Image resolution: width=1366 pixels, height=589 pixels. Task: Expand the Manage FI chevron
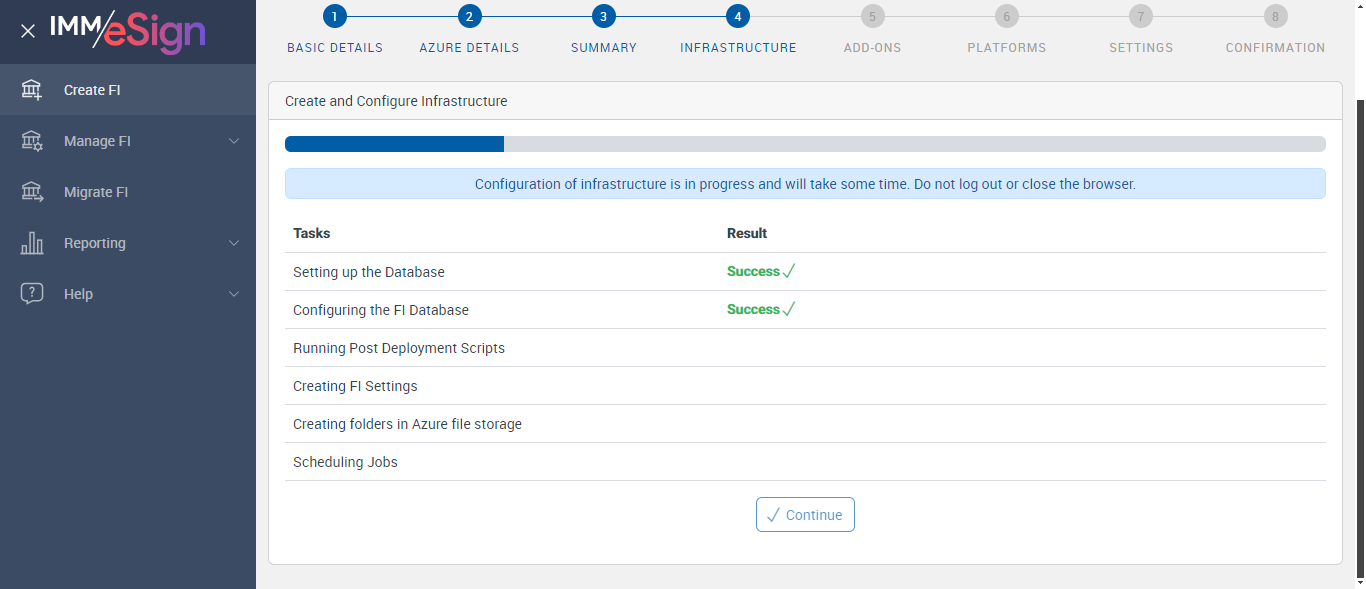point(234,141)
